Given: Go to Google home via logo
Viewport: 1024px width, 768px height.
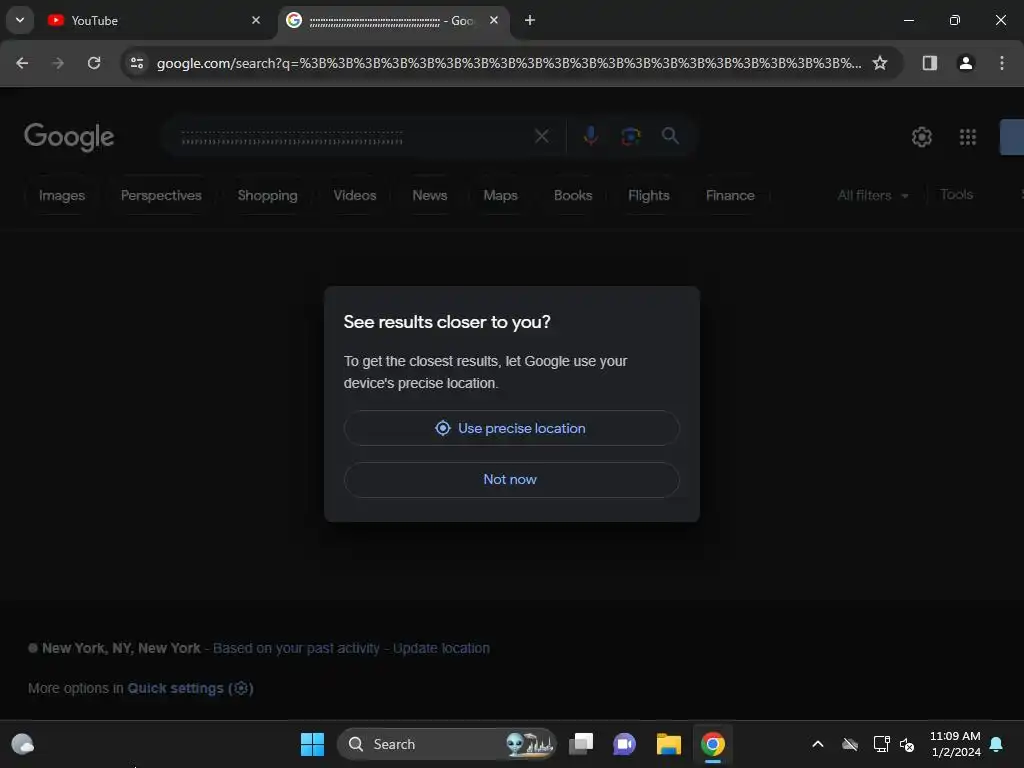Looking at the screenshot, I should pyautogui.click(x=69, y=137).
